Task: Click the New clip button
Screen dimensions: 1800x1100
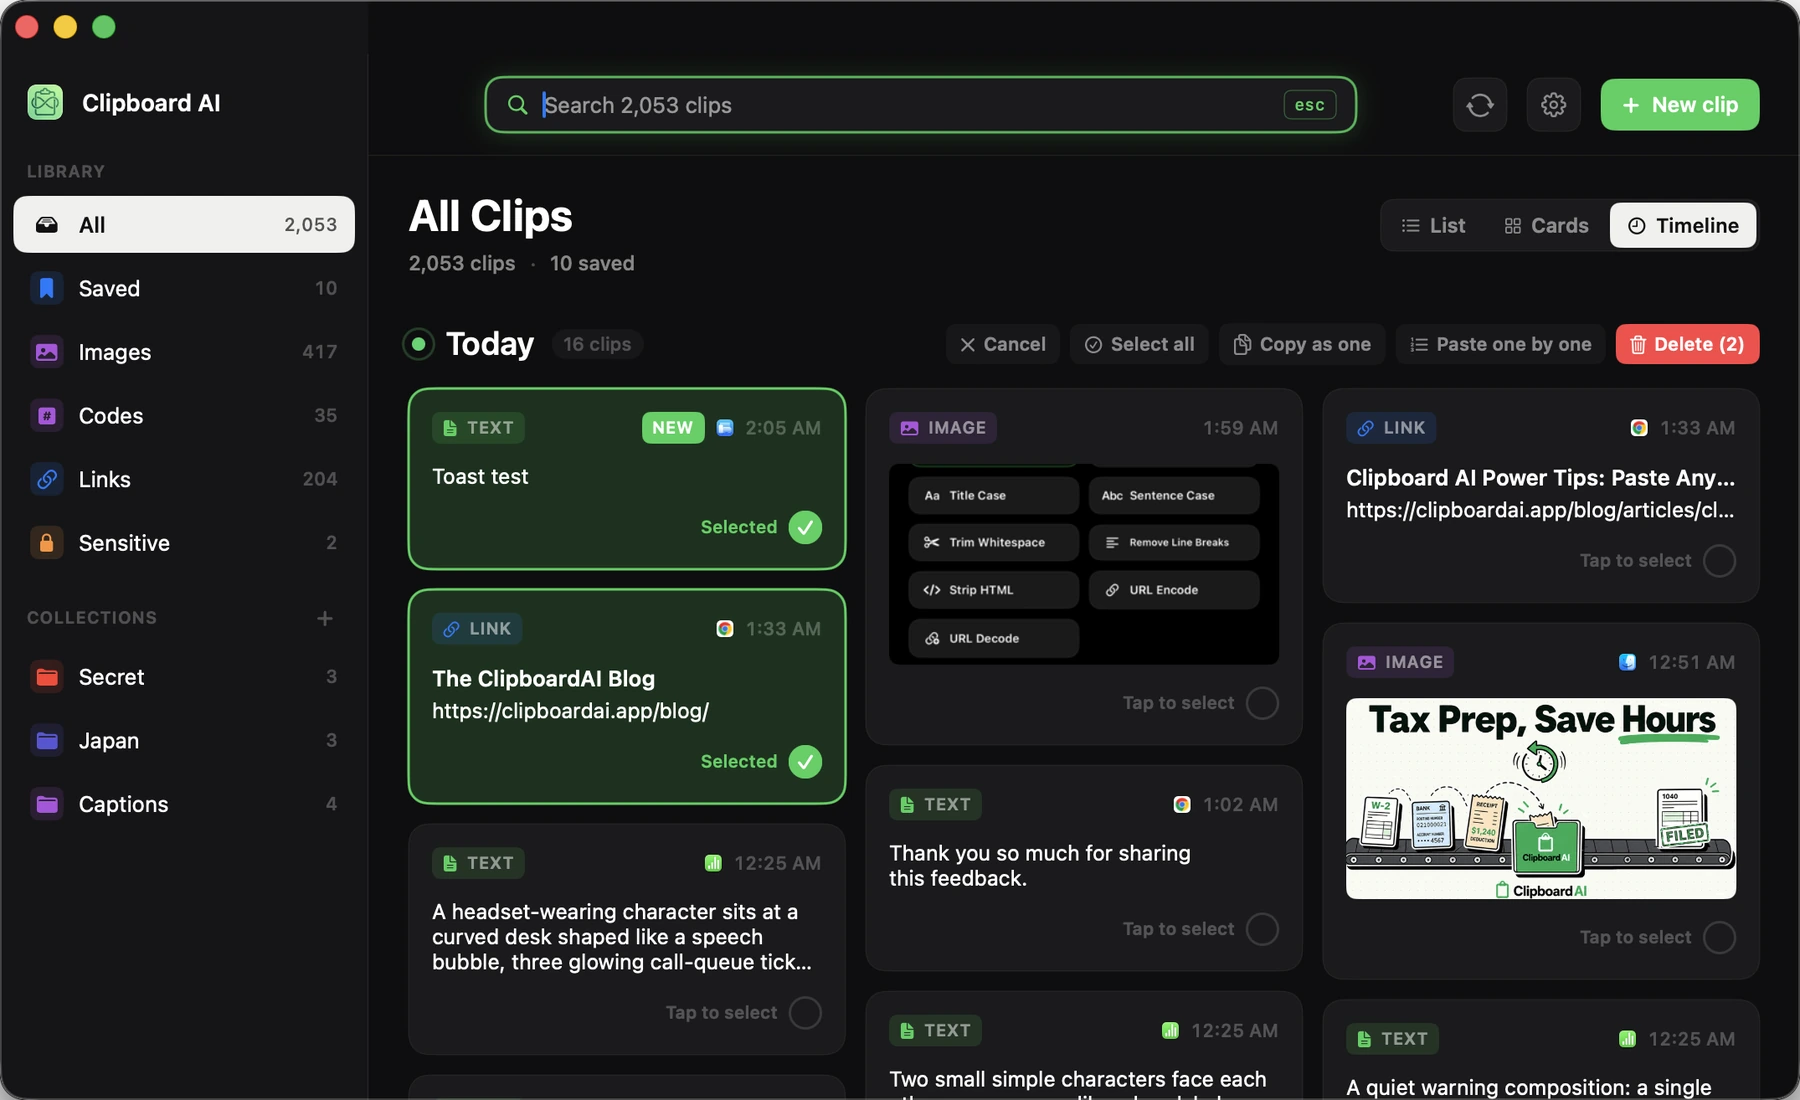Action: click(1680, 105)
